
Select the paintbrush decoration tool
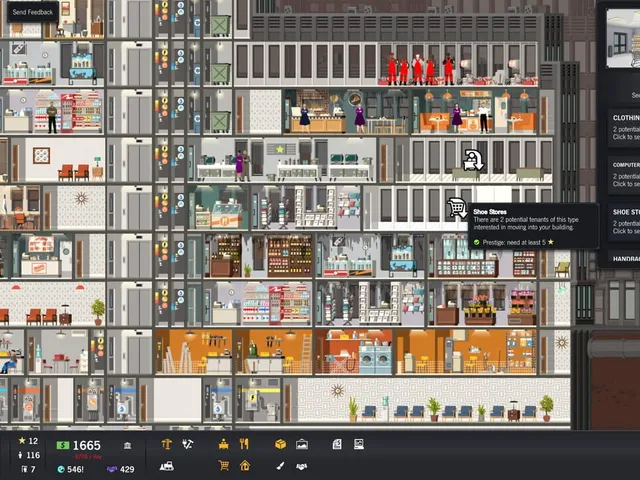280,466
